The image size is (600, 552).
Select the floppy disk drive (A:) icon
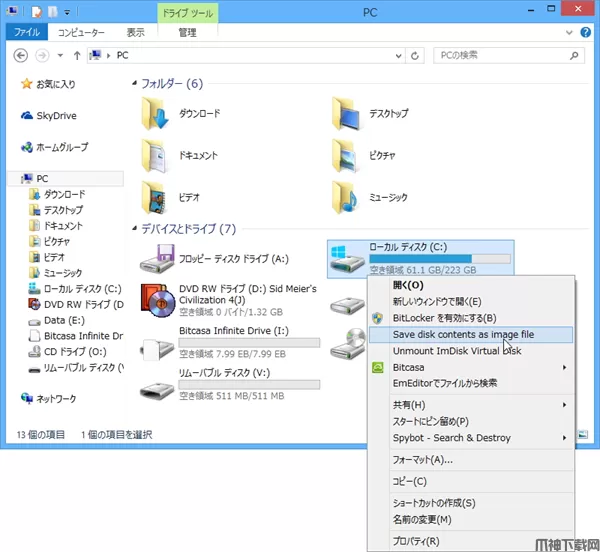point(157,259)
